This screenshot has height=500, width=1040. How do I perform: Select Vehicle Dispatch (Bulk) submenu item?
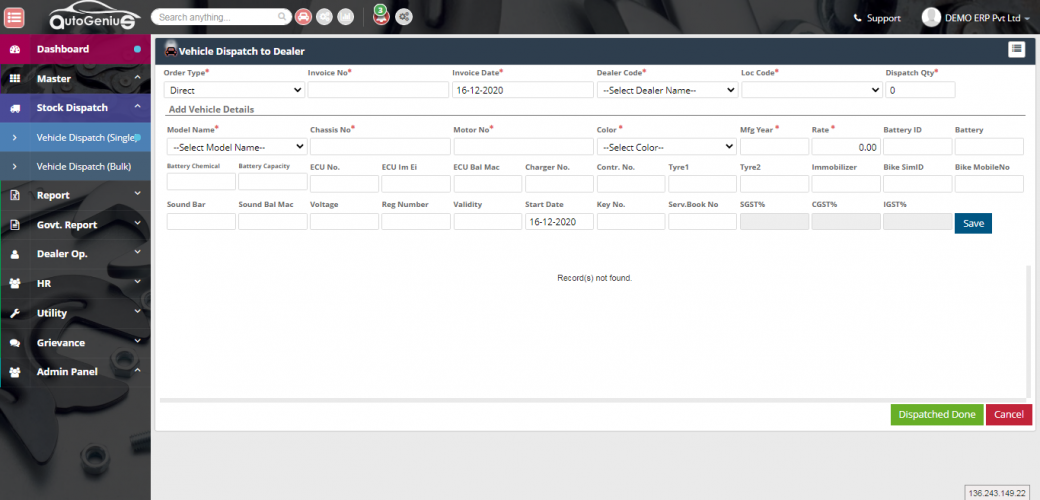coord(76,166)
